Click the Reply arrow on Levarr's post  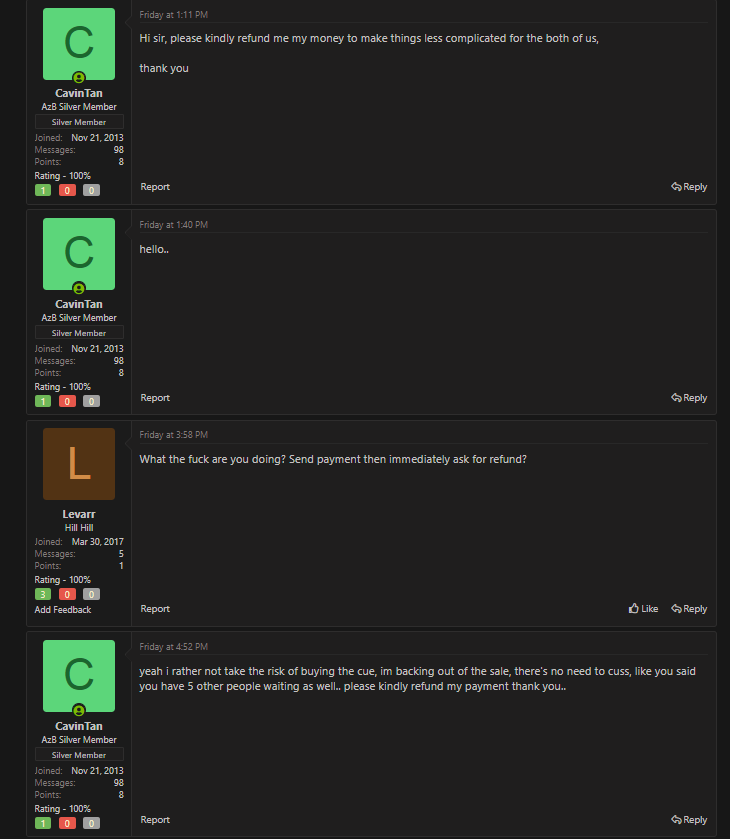click(689, 608)
